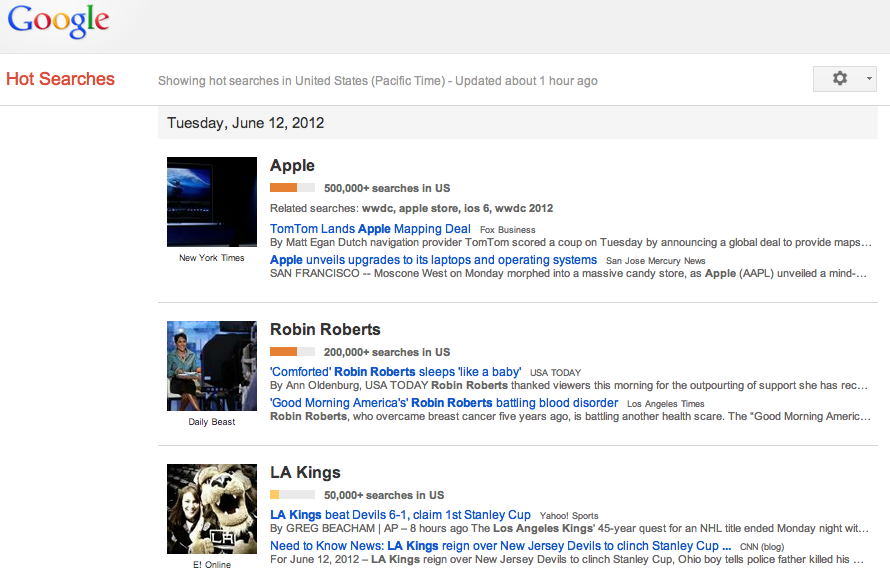
Task: Open 'Apple unveils upgrades to its laptops' article
Action: point(433,260)
